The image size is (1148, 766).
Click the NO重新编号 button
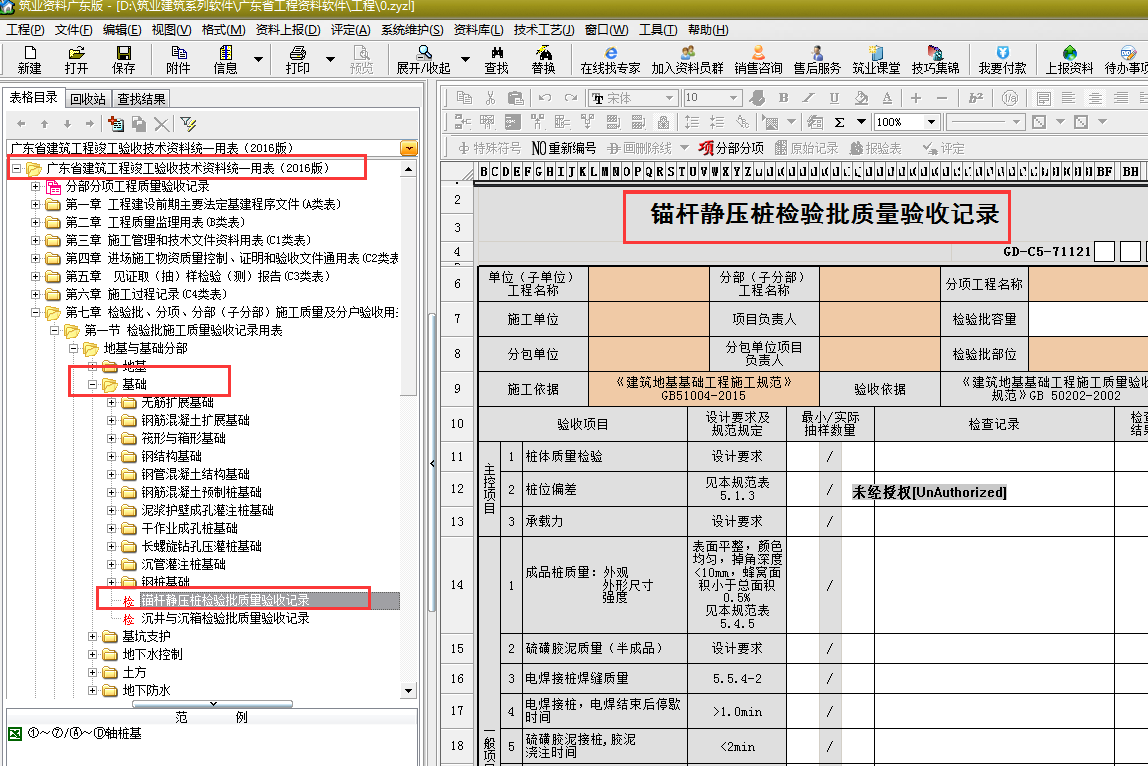click(x=564, y=148)
